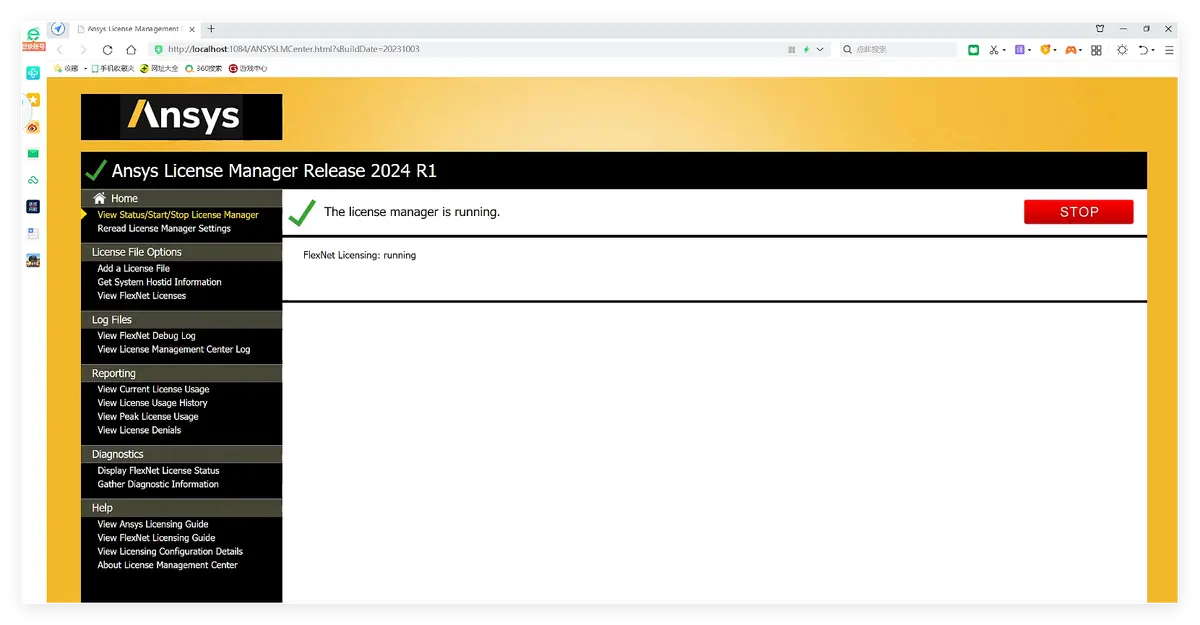Open View License Denials
Image resolution: width=1200 pixels, height=625 pixels.
coord(139,430)
